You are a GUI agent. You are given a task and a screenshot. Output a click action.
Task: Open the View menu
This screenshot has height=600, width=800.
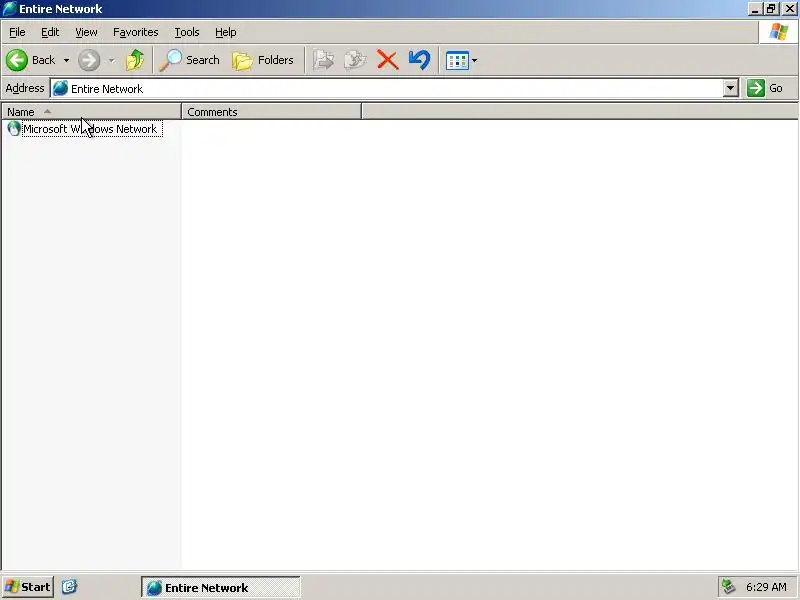(x=86, y=32)
